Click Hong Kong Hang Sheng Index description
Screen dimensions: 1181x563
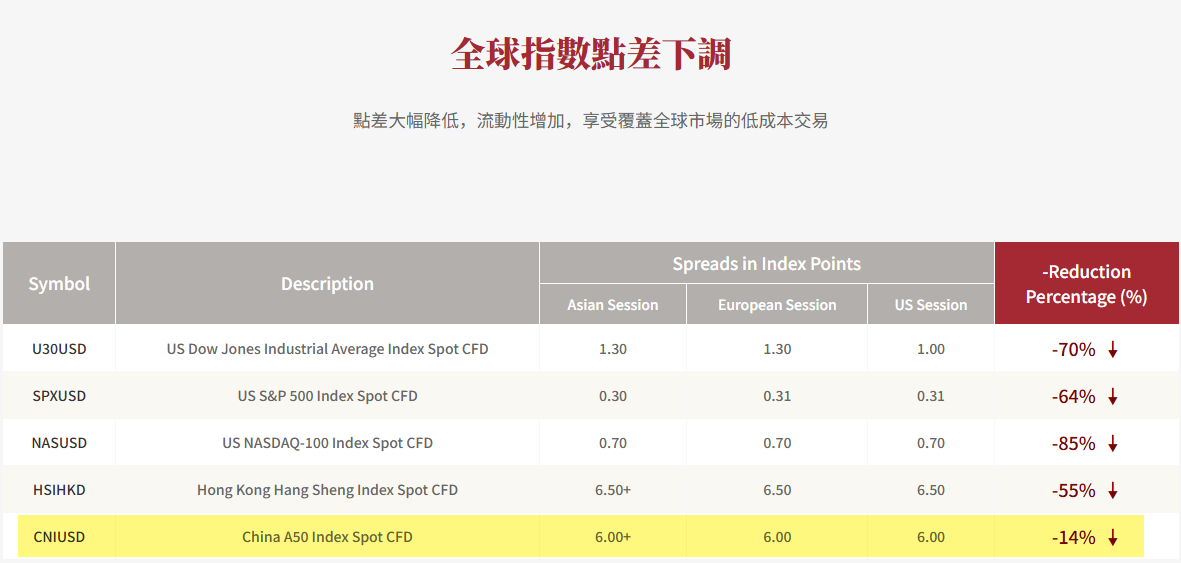click(x=327, y=491)
